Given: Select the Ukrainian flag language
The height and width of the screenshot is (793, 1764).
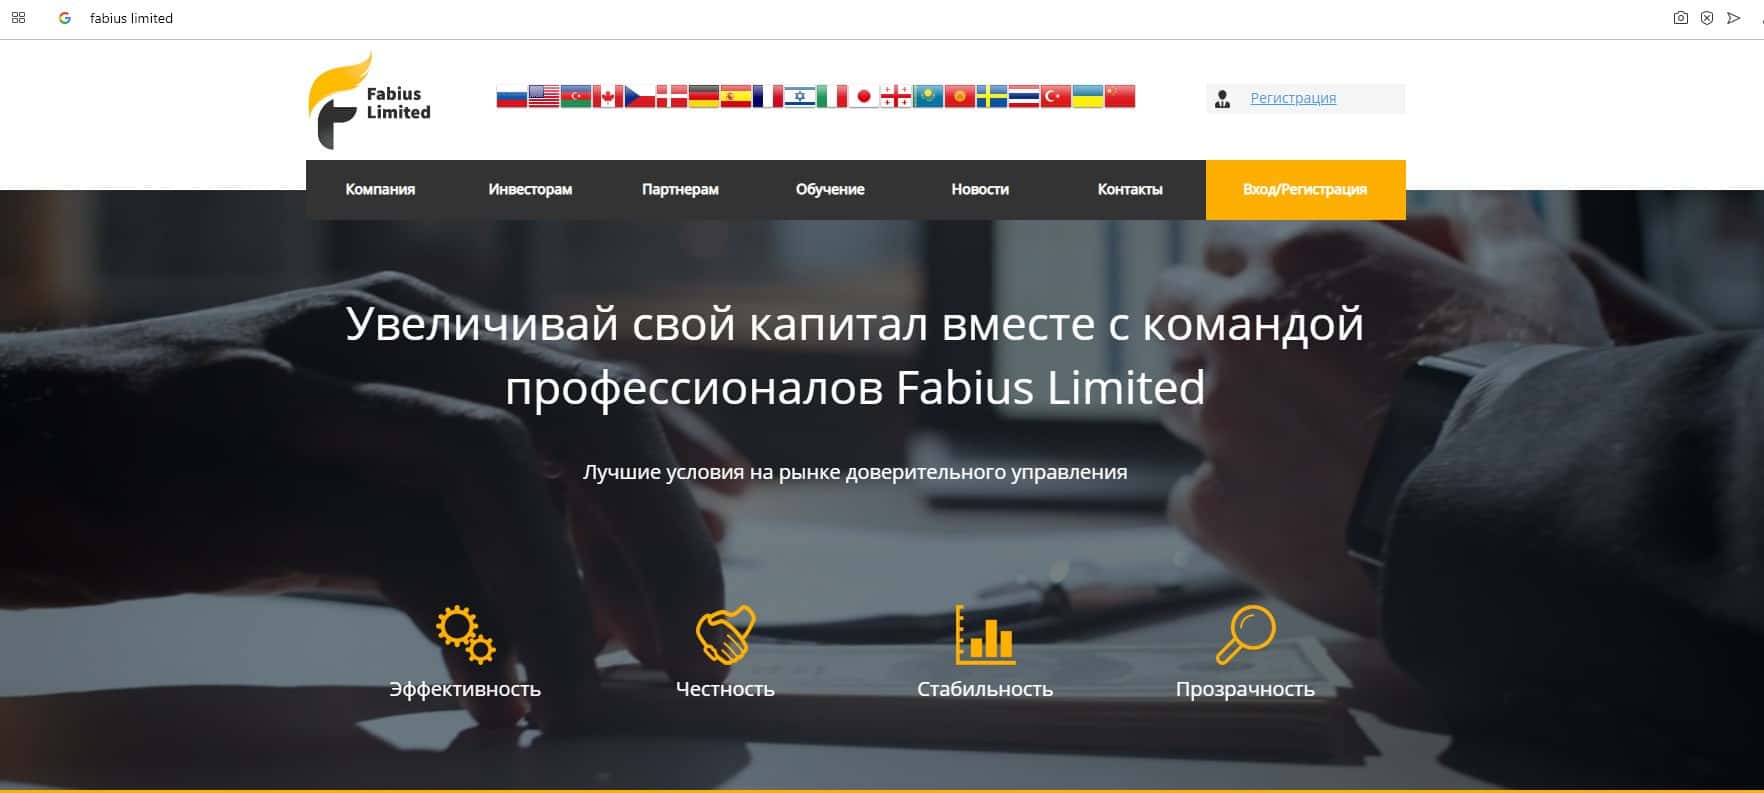Looking at the screenshot, I should coord(1088,96).
